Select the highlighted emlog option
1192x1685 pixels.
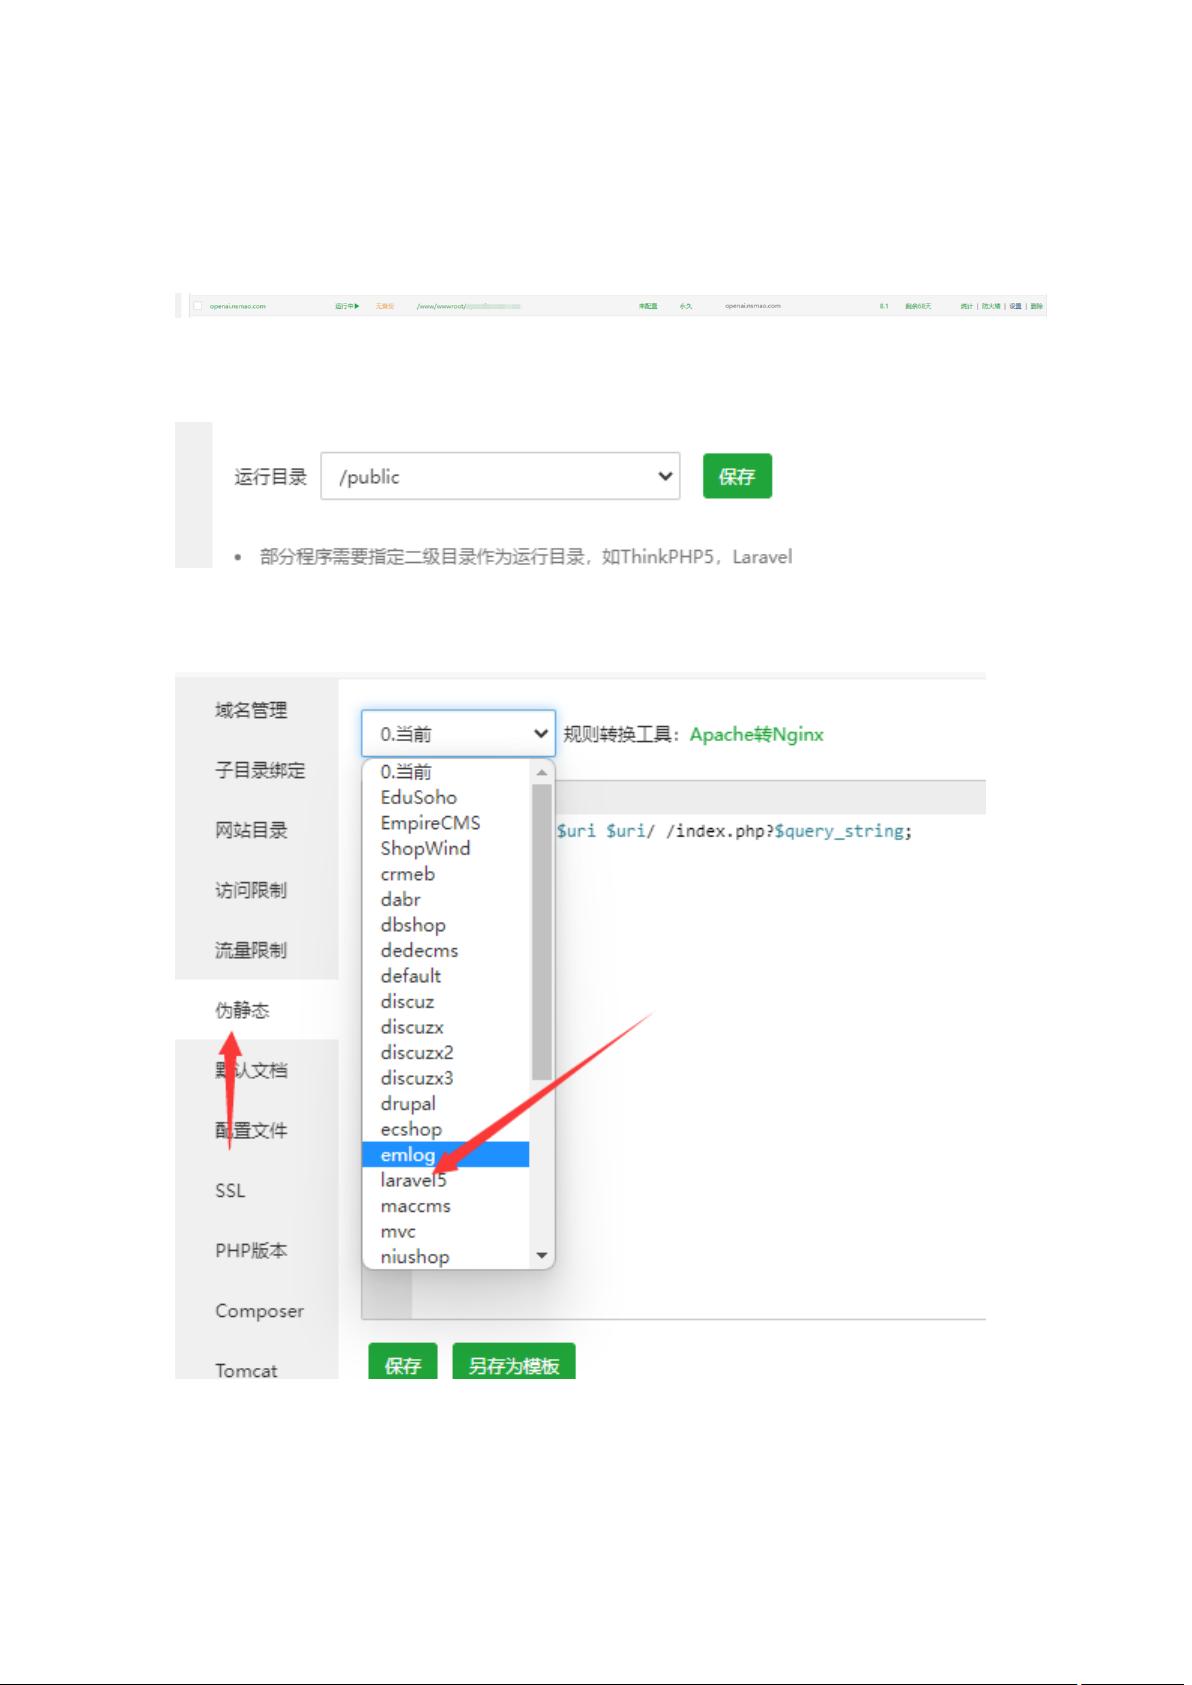(446, 1154)
